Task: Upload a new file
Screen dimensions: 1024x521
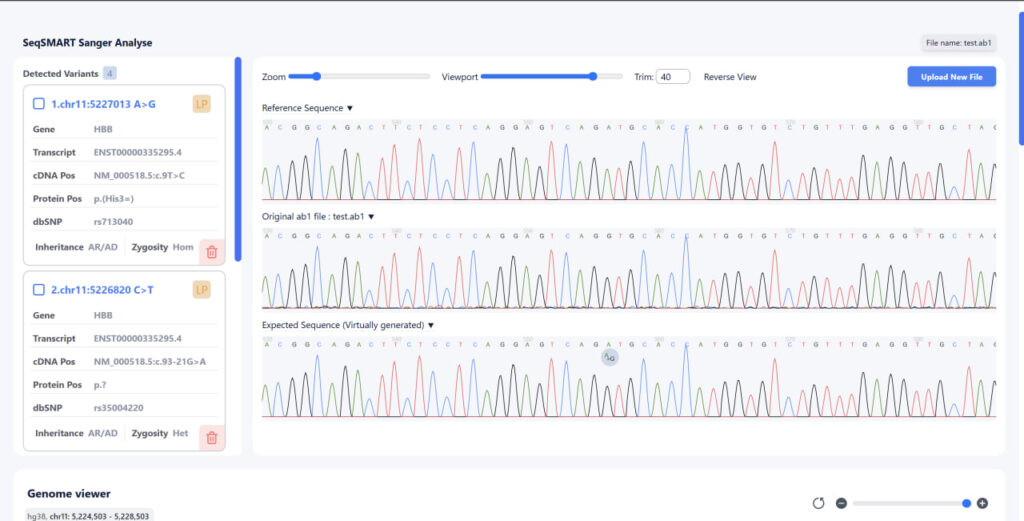Action: click(x=952, y=76)
